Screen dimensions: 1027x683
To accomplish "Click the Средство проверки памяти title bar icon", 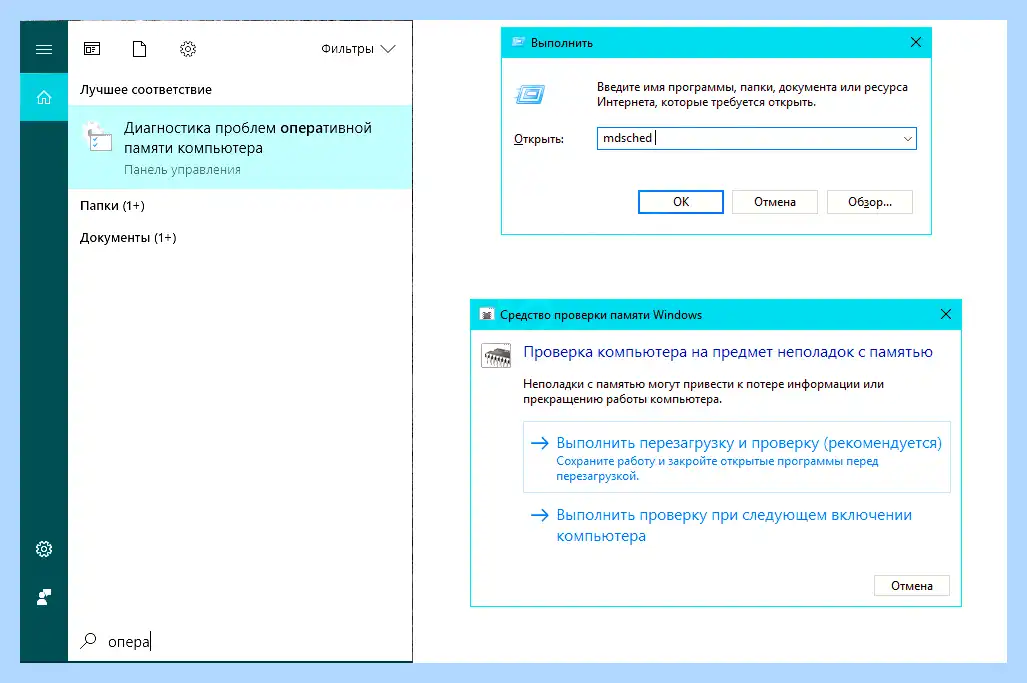I will [x=487, y=314].
